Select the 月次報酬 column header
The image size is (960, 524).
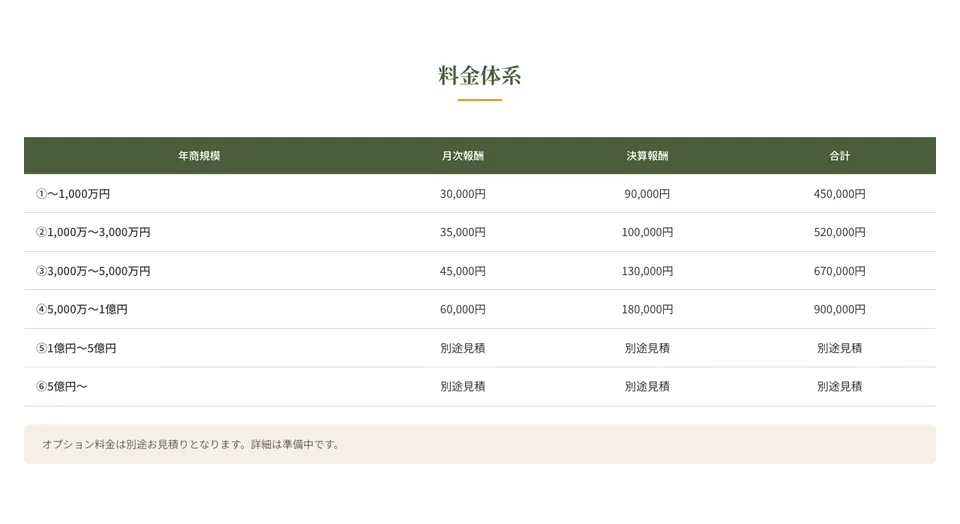coord(463,155)
